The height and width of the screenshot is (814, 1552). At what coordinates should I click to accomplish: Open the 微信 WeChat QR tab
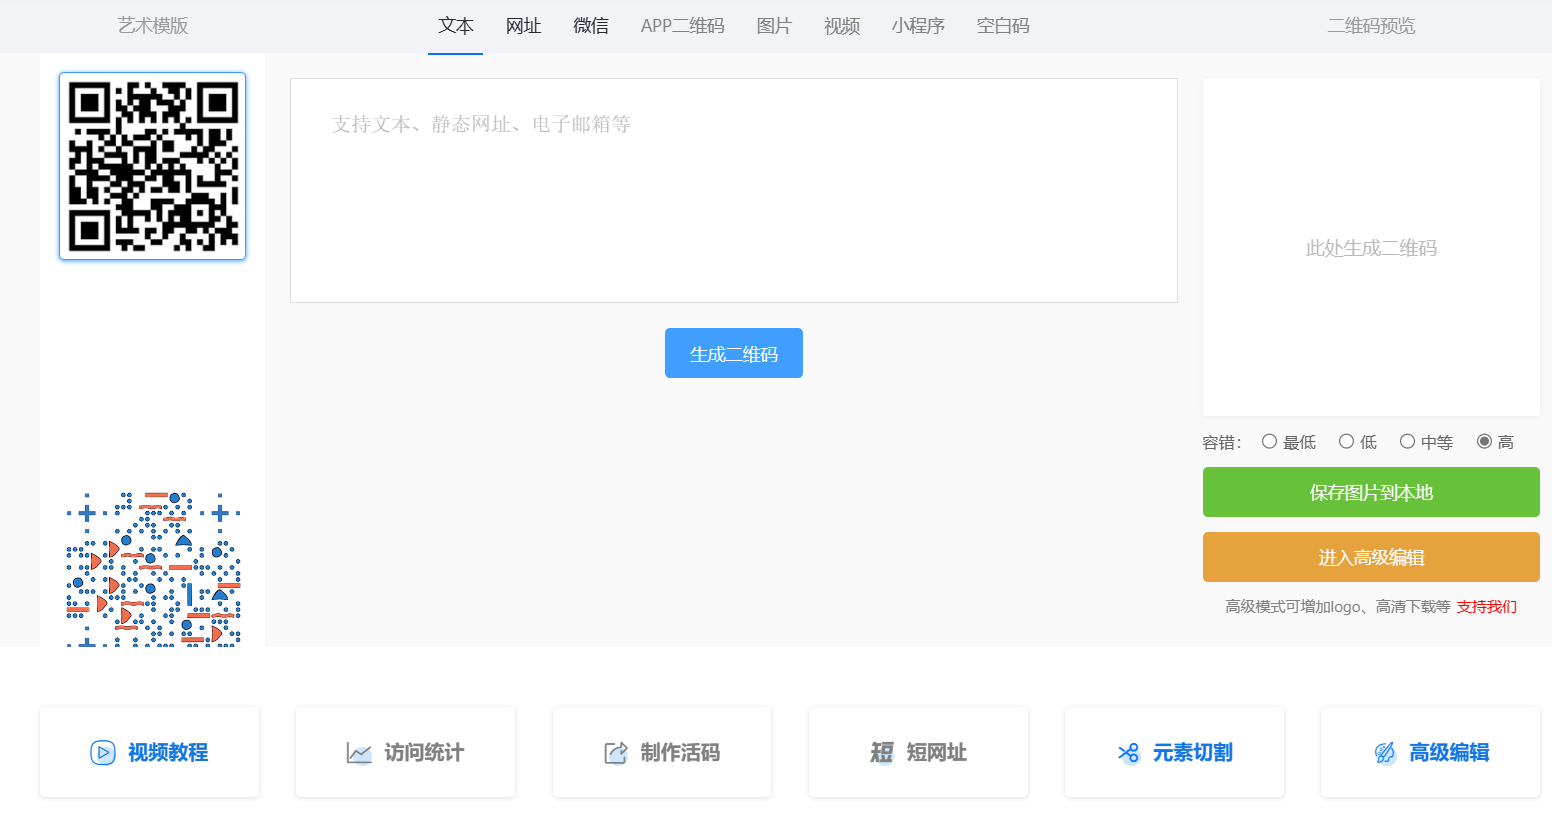[591, 26]
